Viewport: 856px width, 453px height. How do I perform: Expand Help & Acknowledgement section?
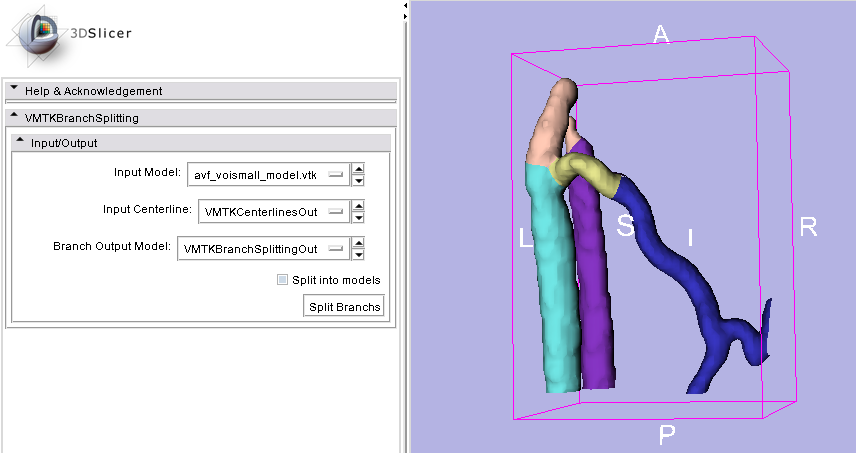200,91
